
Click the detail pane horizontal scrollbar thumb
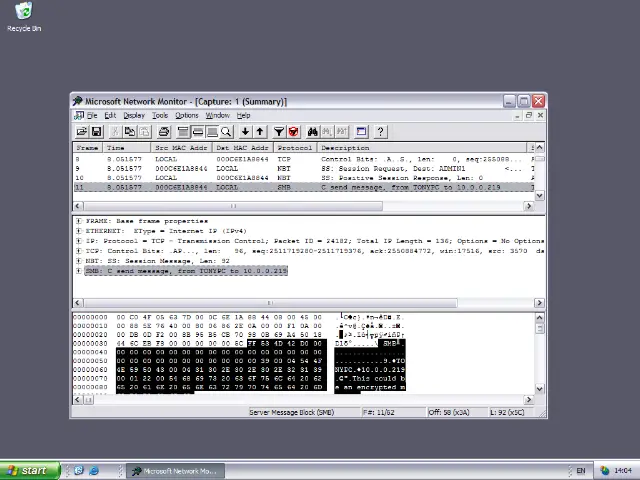(271, 303)
